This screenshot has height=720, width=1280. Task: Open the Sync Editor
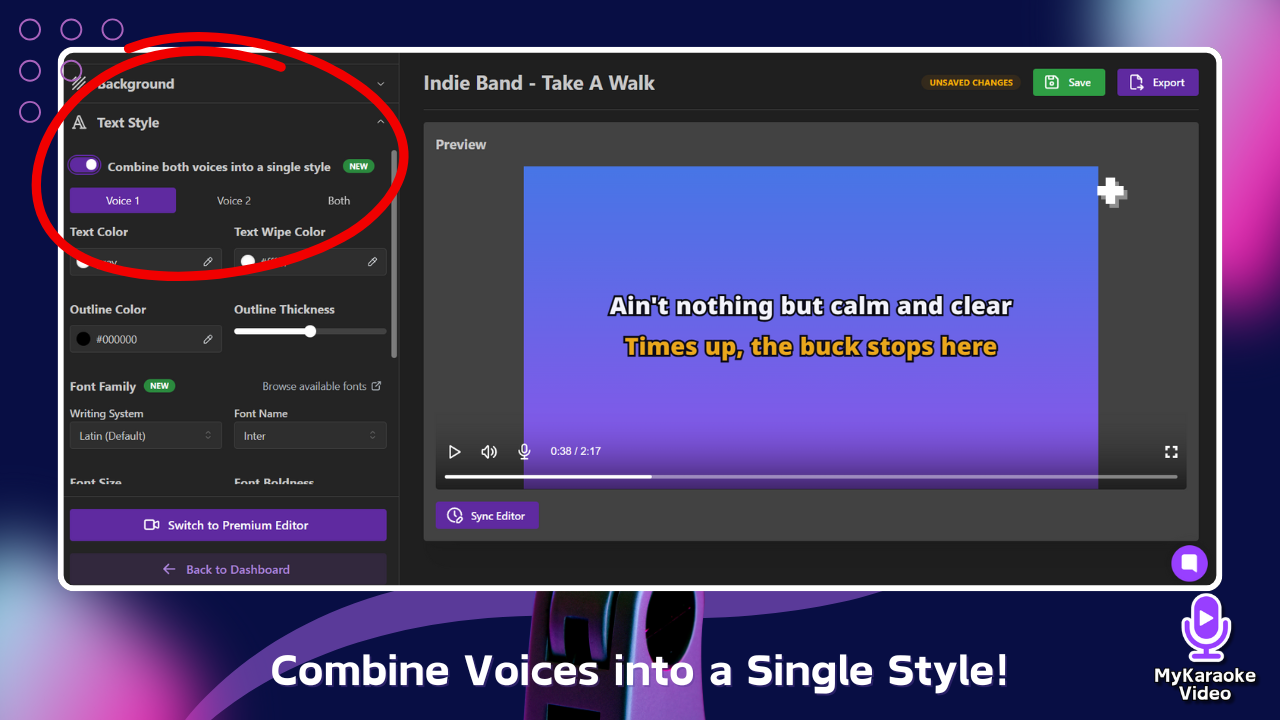tap(487, 516)
